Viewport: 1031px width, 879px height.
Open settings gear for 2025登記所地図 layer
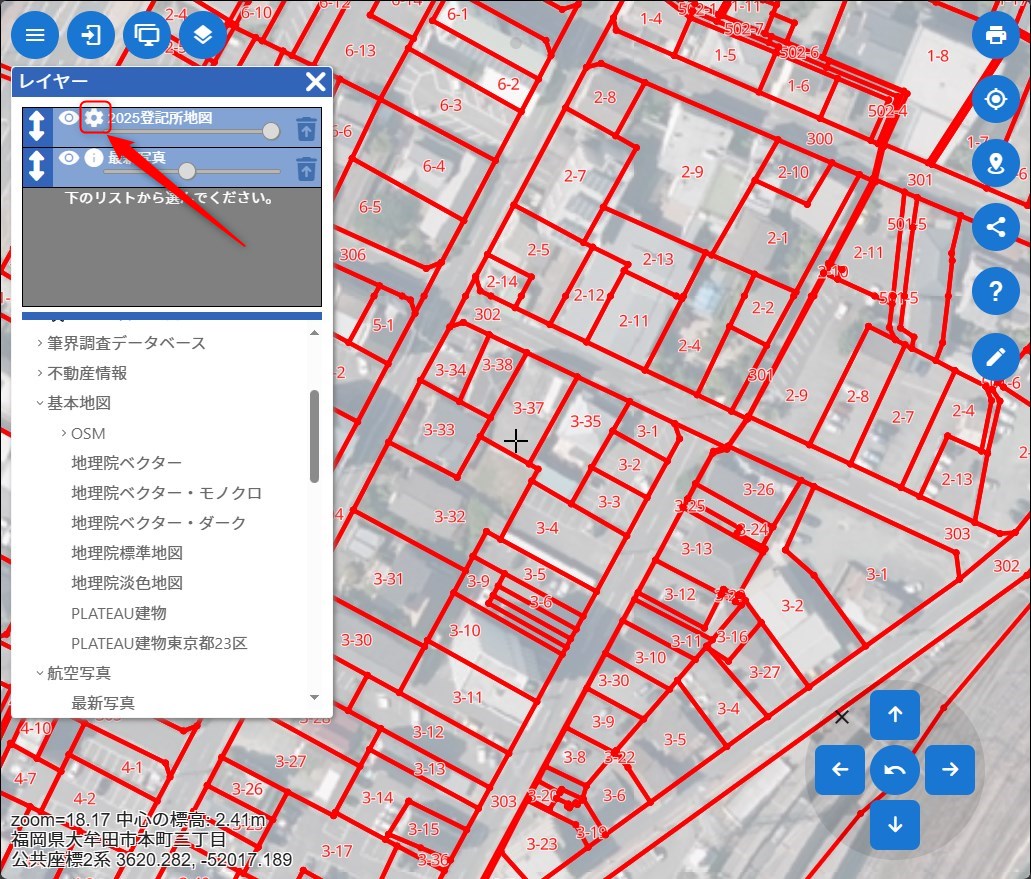point(94,118)
